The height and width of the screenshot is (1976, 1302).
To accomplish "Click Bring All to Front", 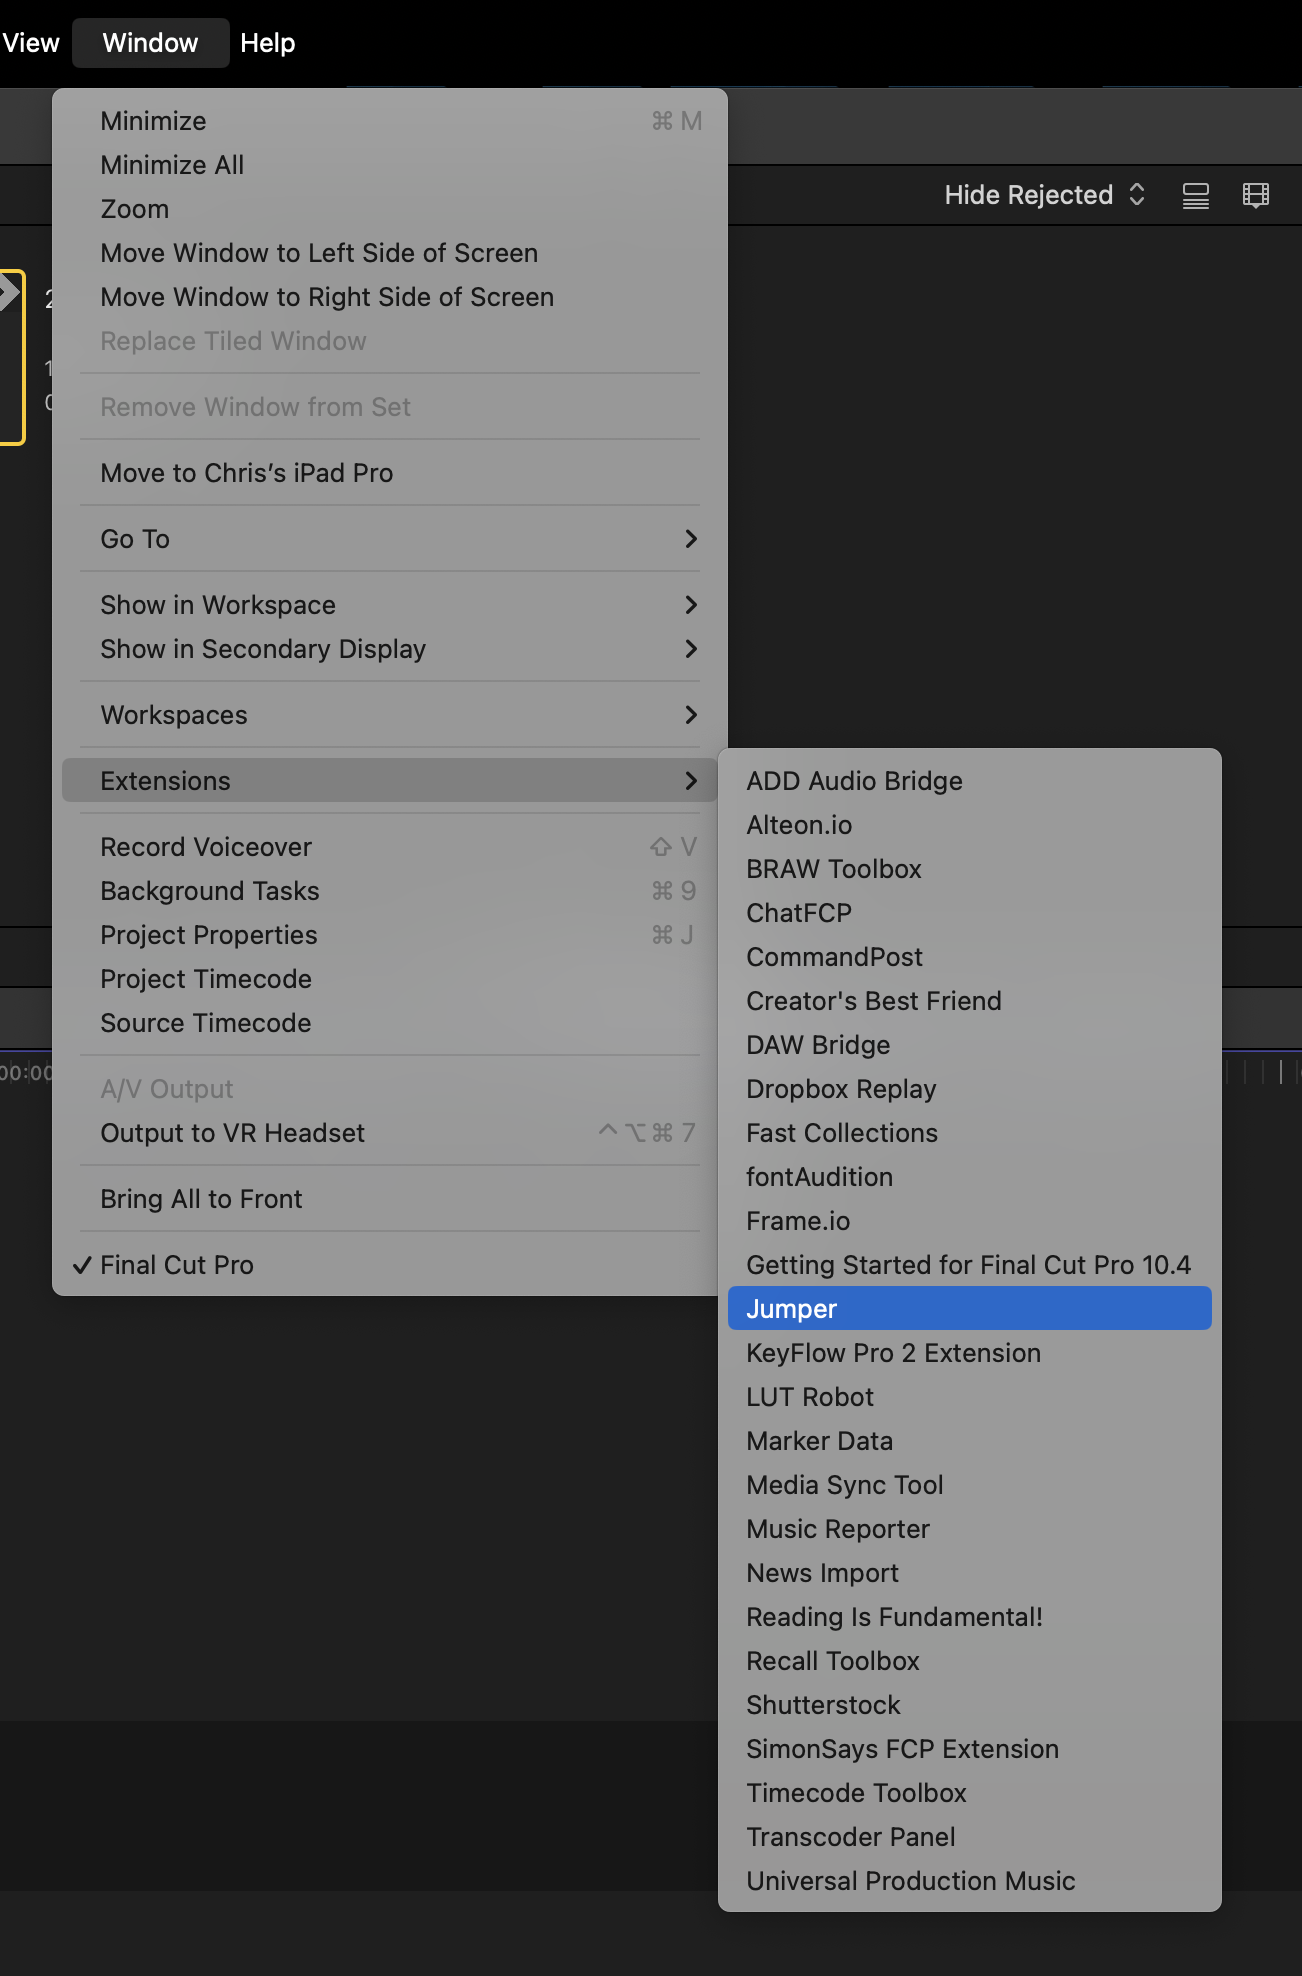I will tap(201, 1199).
